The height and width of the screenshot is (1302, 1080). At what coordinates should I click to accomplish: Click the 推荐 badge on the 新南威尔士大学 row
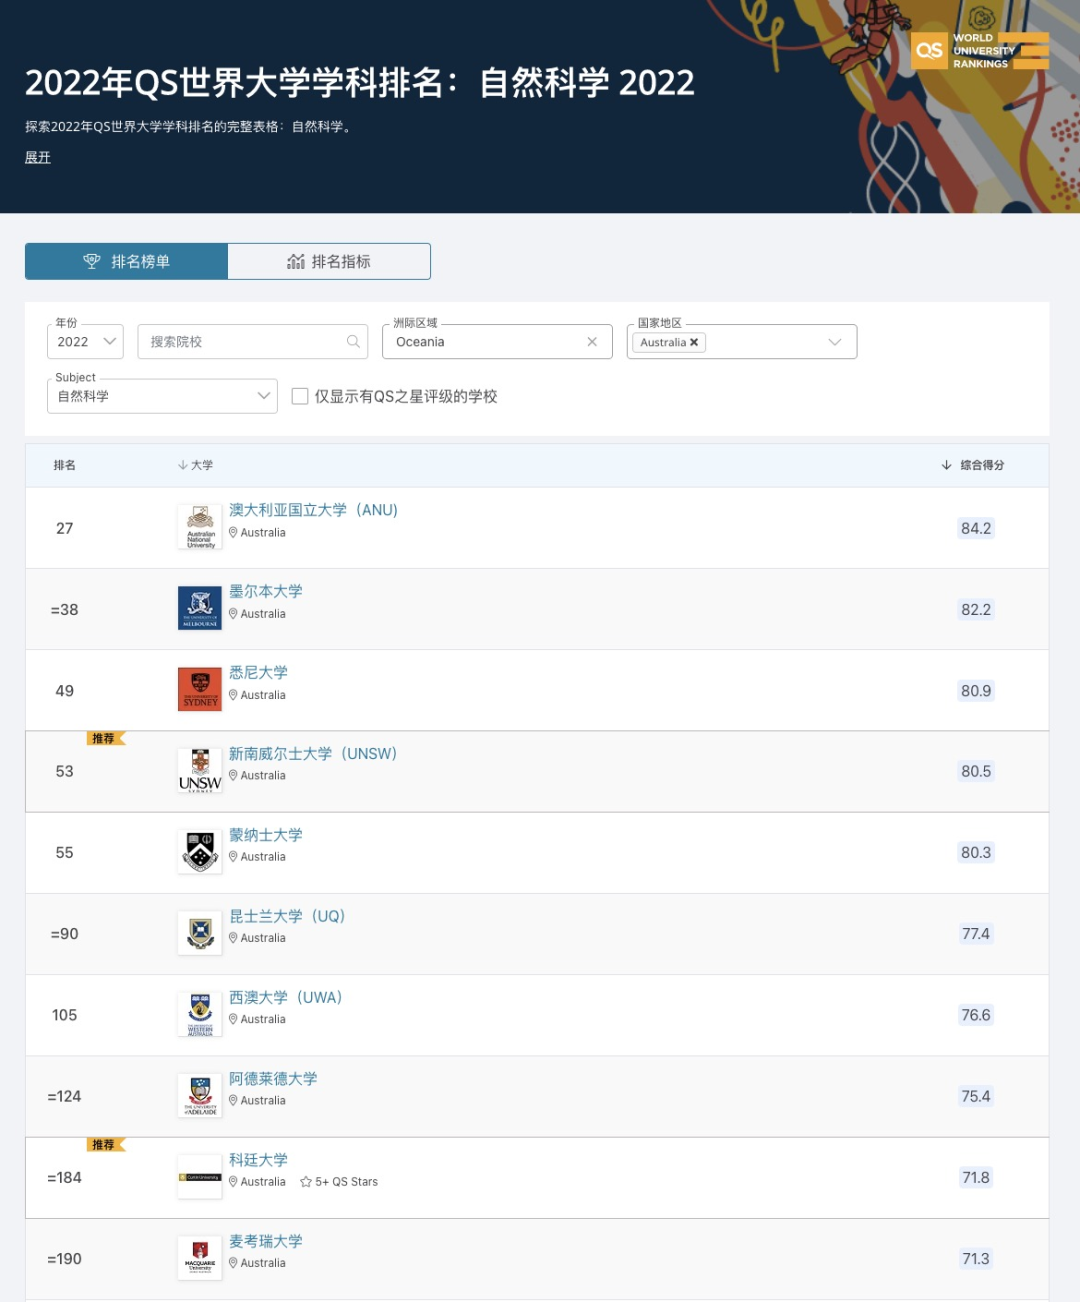click(105, 739)
